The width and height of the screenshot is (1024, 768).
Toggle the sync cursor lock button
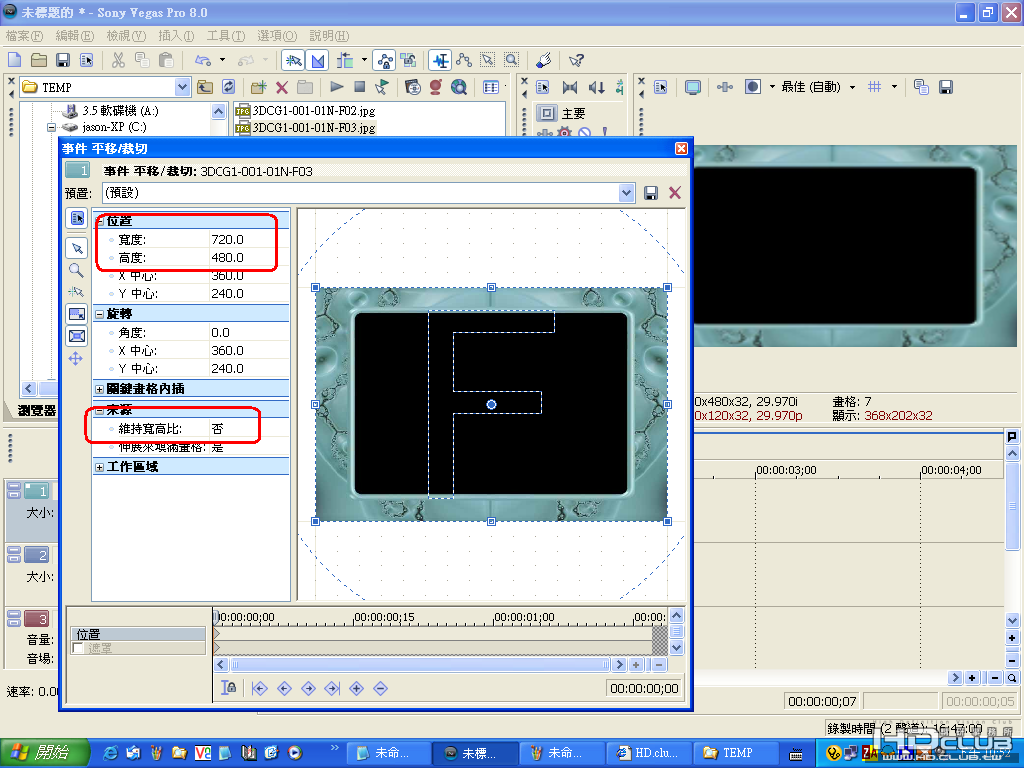tap(229, 688)
